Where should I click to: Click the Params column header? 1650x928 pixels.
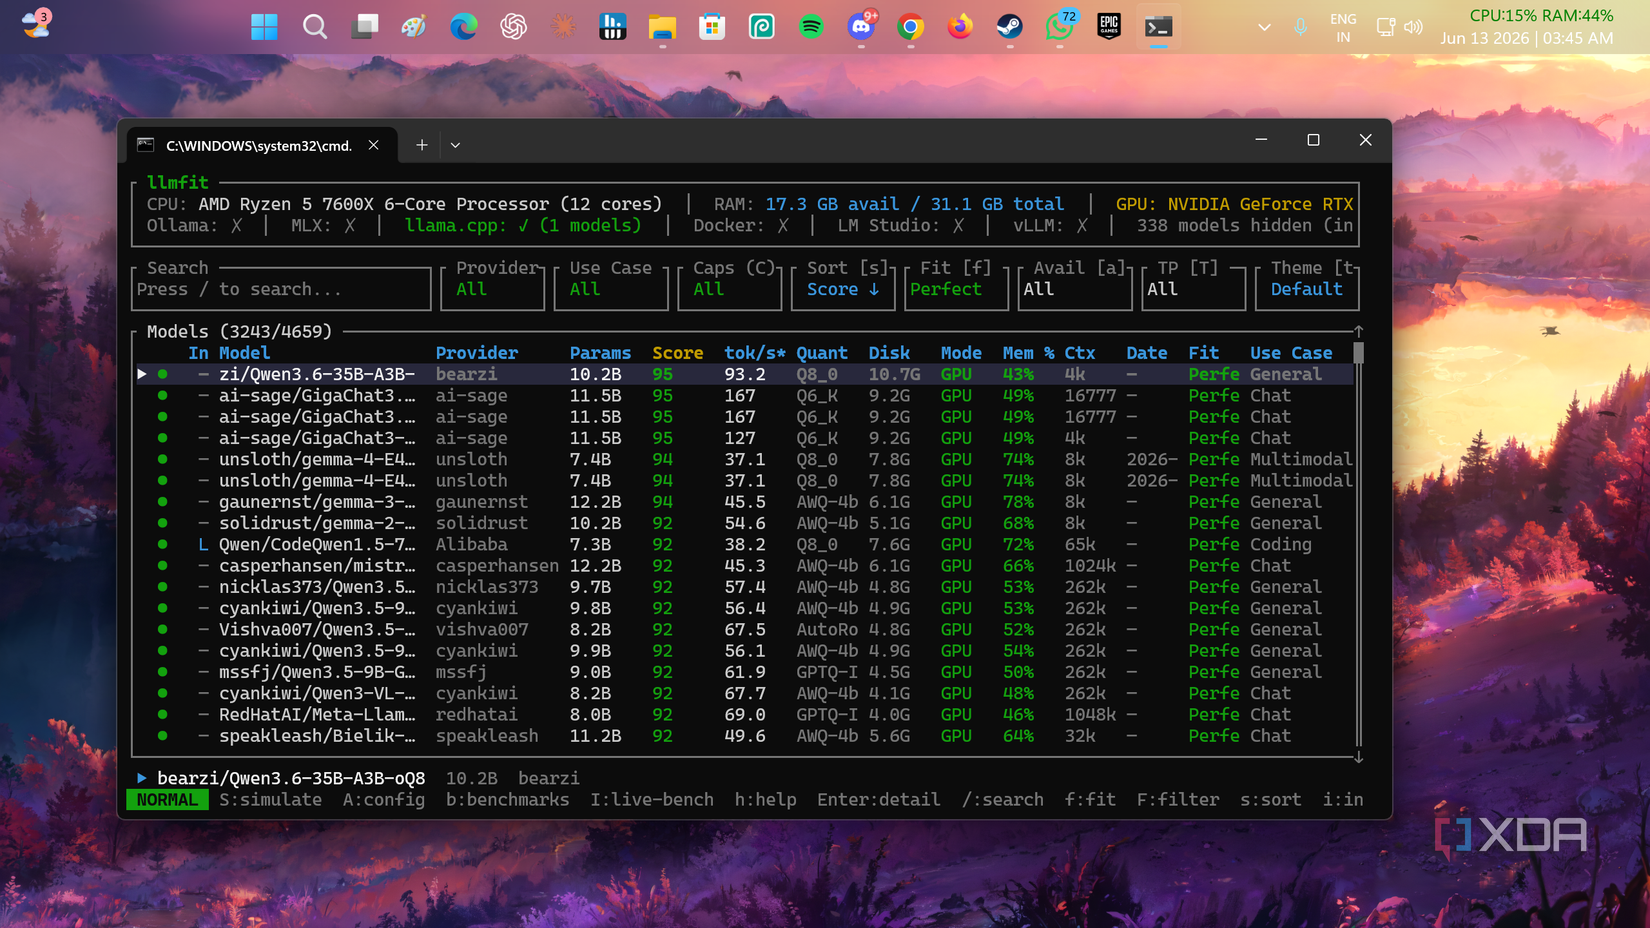coord(600,353)
